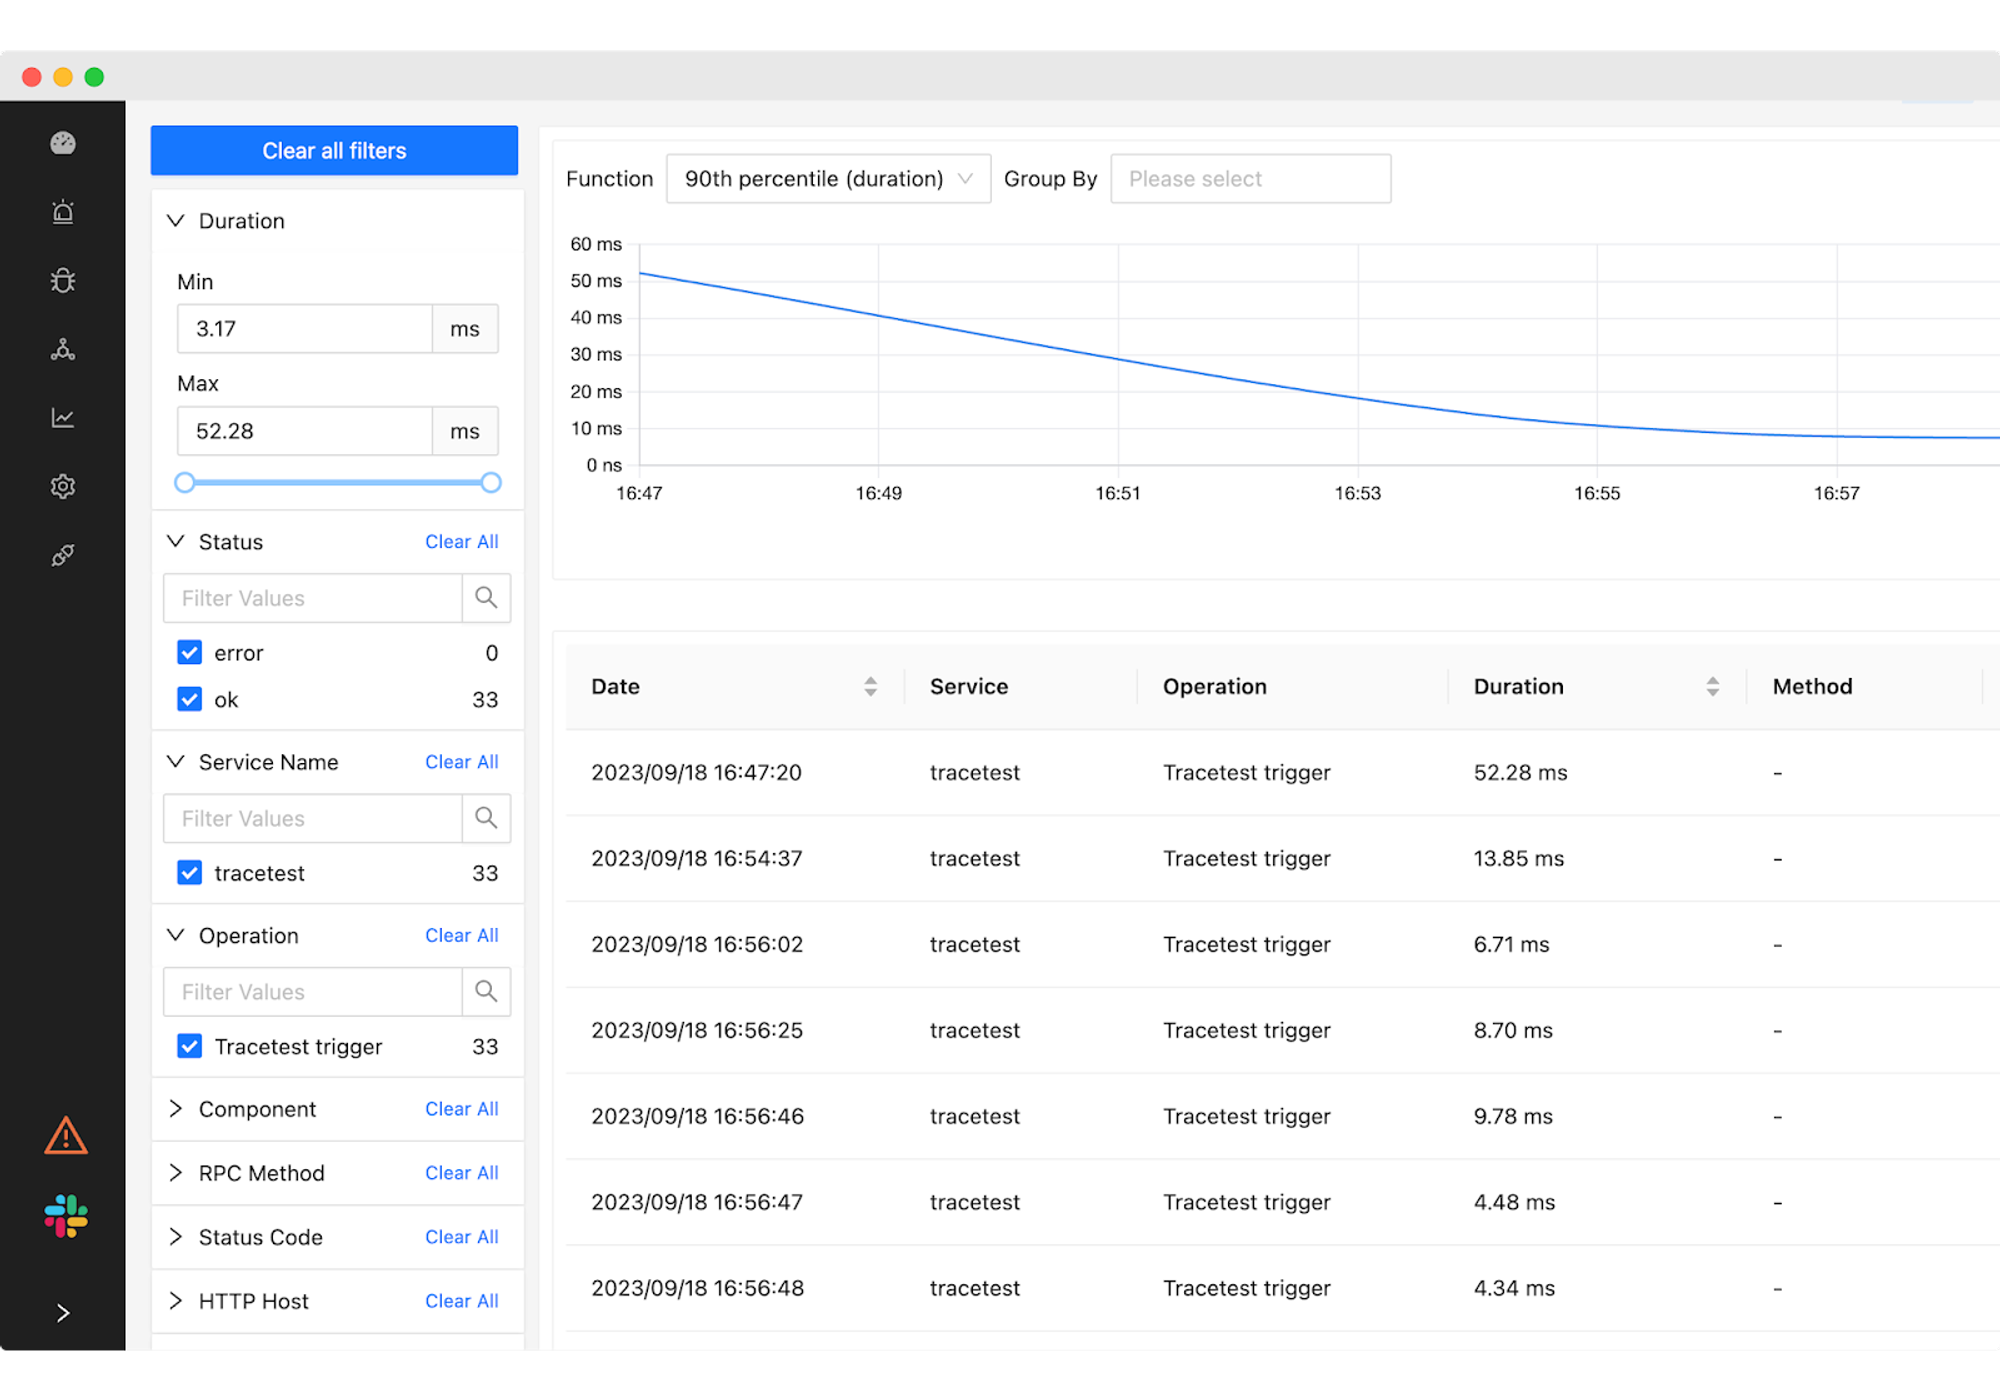Click the orange warning triangle icon
The width and height of the screenshot is (2000, 1400).
tap(64, 1135)
